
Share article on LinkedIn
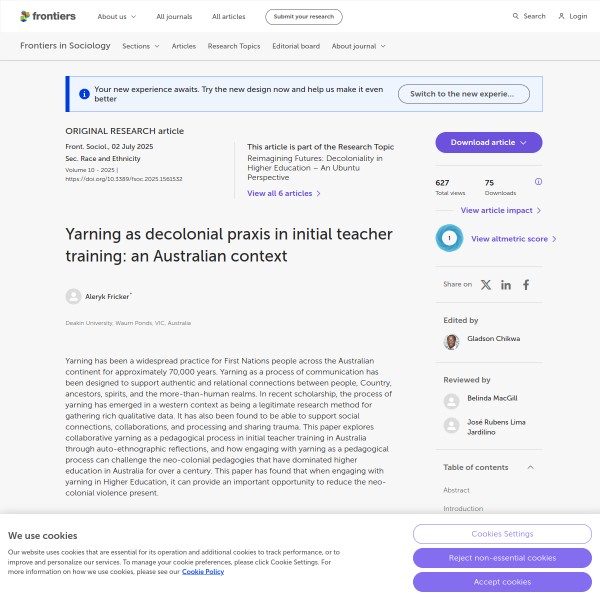pyautogui.click(x=506, y=285)
